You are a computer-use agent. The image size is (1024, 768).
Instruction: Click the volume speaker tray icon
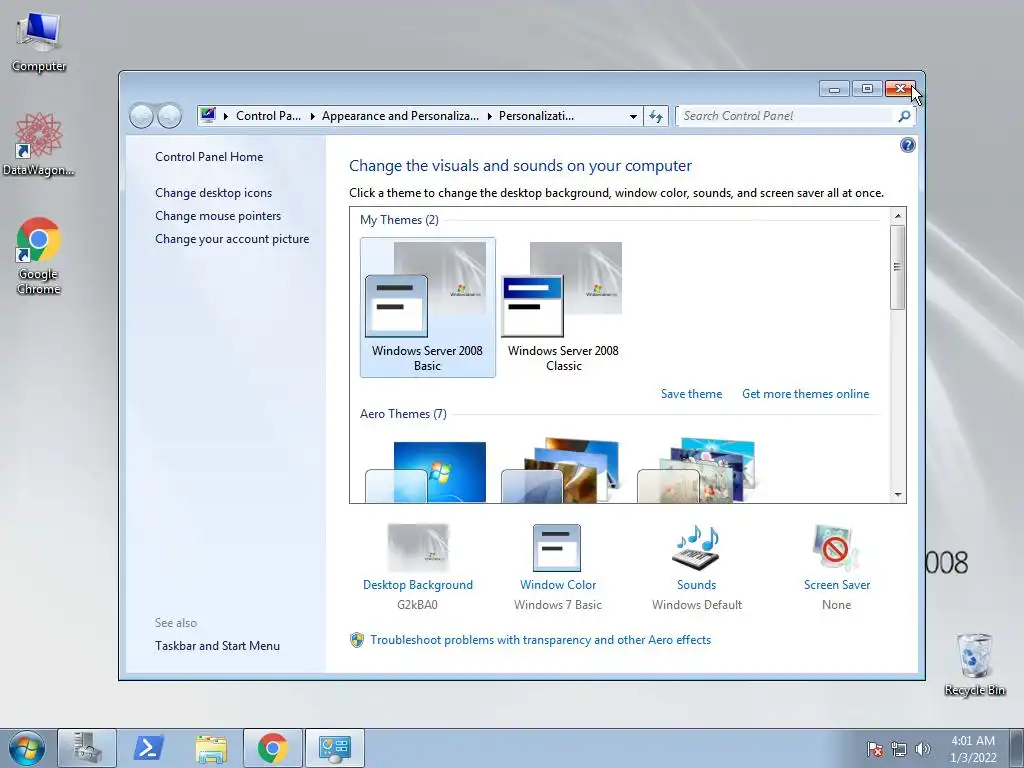[x=922, y=749]
